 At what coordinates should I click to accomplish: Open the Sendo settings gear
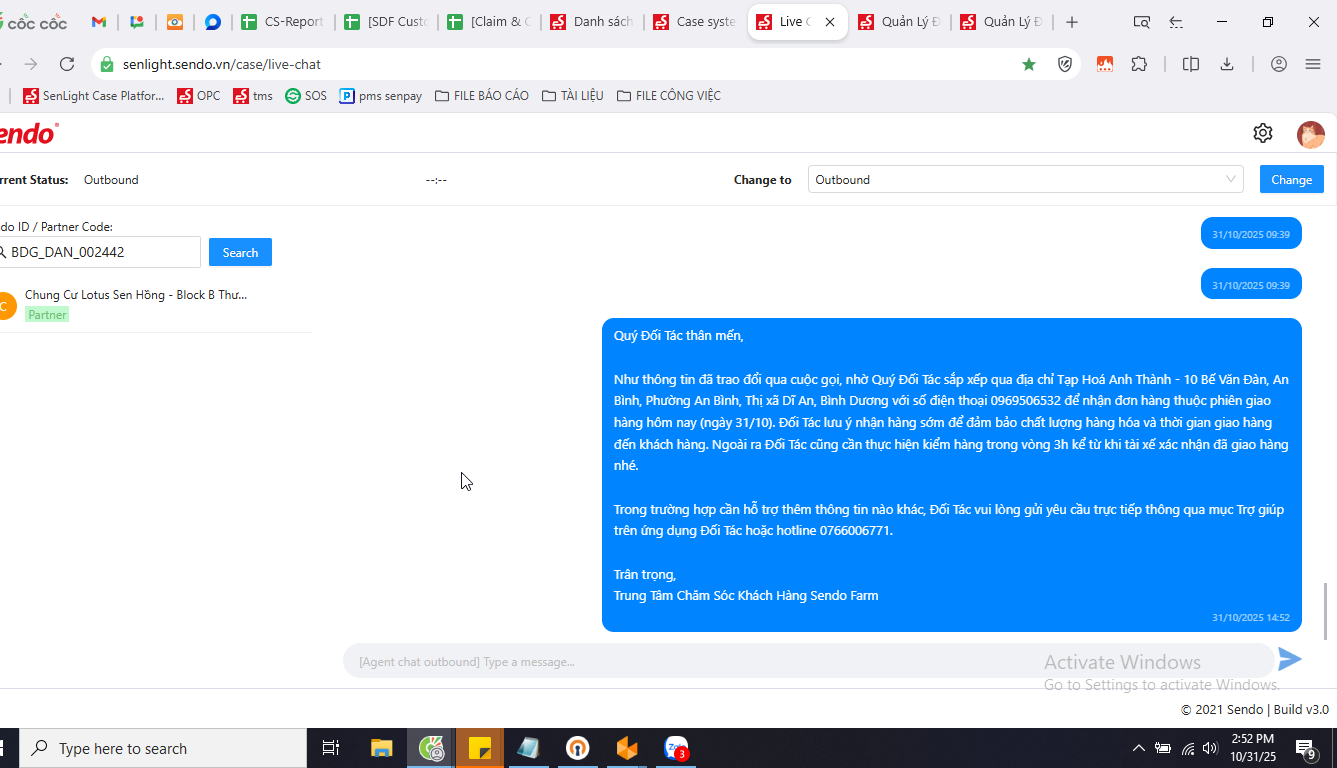pos(1263,133)
